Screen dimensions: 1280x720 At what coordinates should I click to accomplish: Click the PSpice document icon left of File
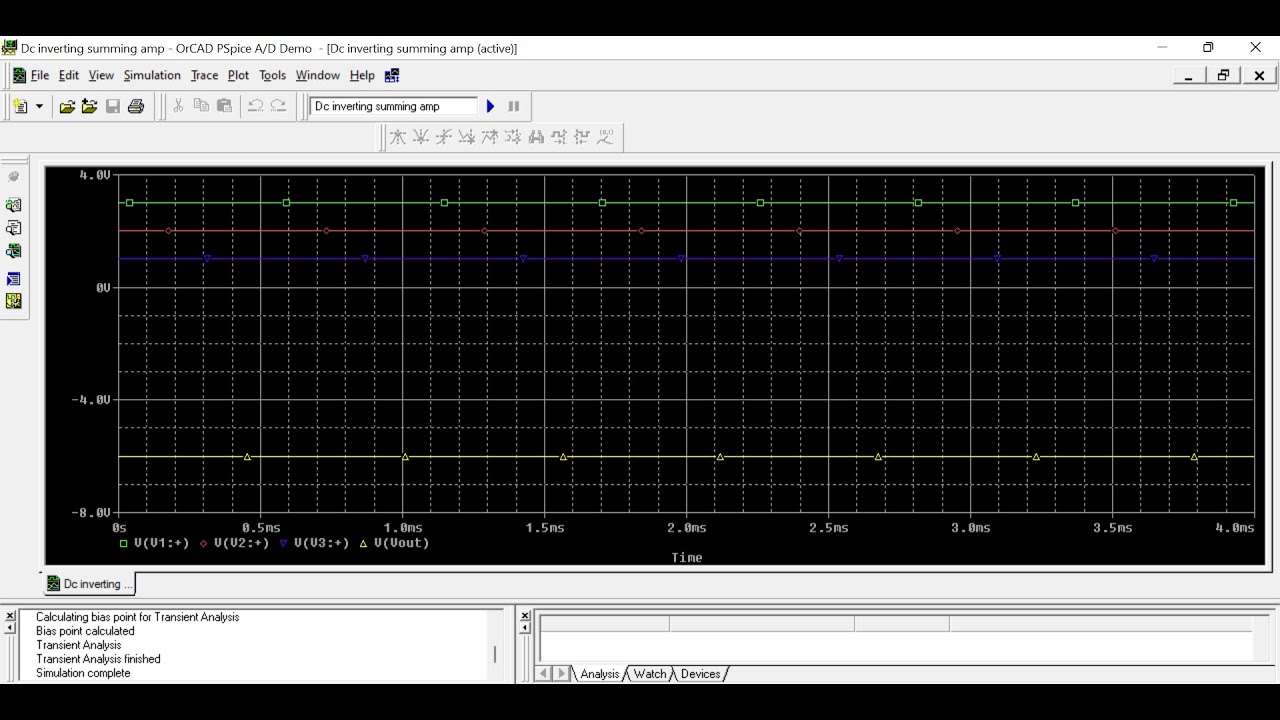tap(18, 75)
